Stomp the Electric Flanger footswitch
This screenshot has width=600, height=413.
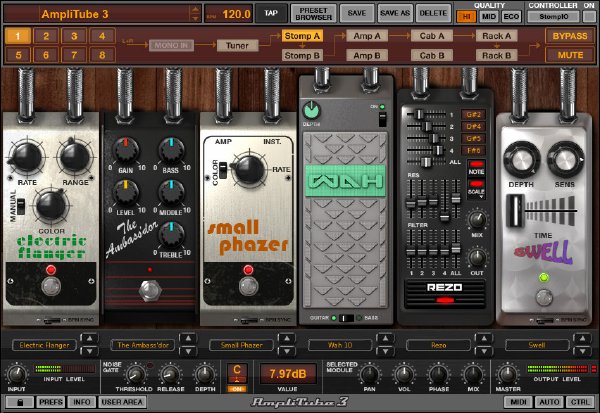[51, 286]
